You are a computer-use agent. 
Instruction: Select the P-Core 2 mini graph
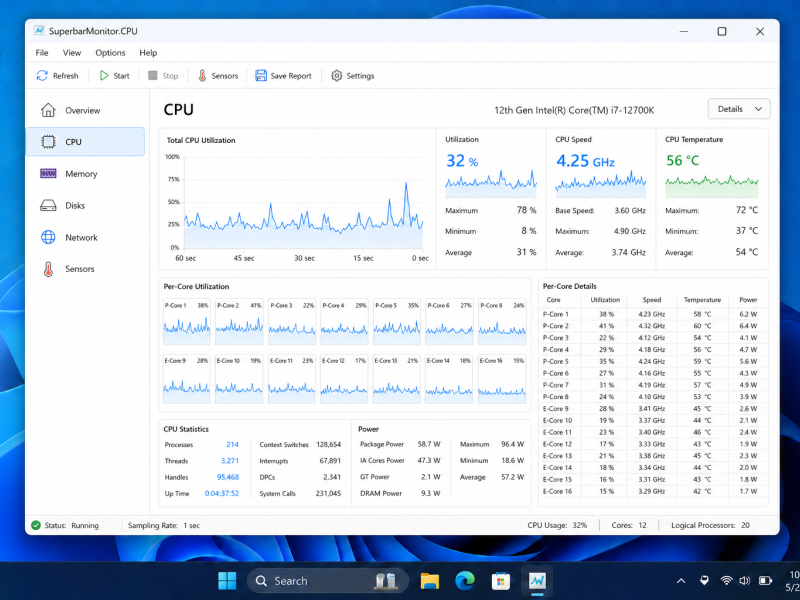(x=239, y=322)
